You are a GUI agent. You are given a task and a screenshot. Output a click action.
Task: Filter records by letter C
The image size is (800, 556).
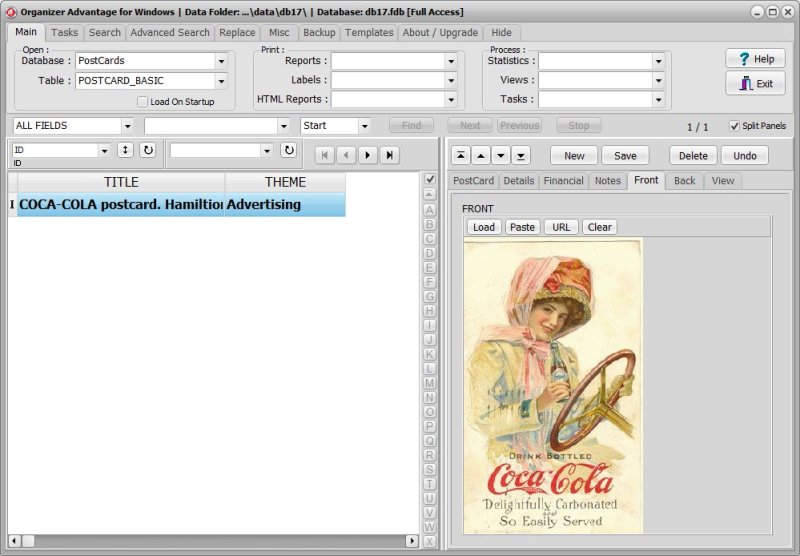coord(430,239)
